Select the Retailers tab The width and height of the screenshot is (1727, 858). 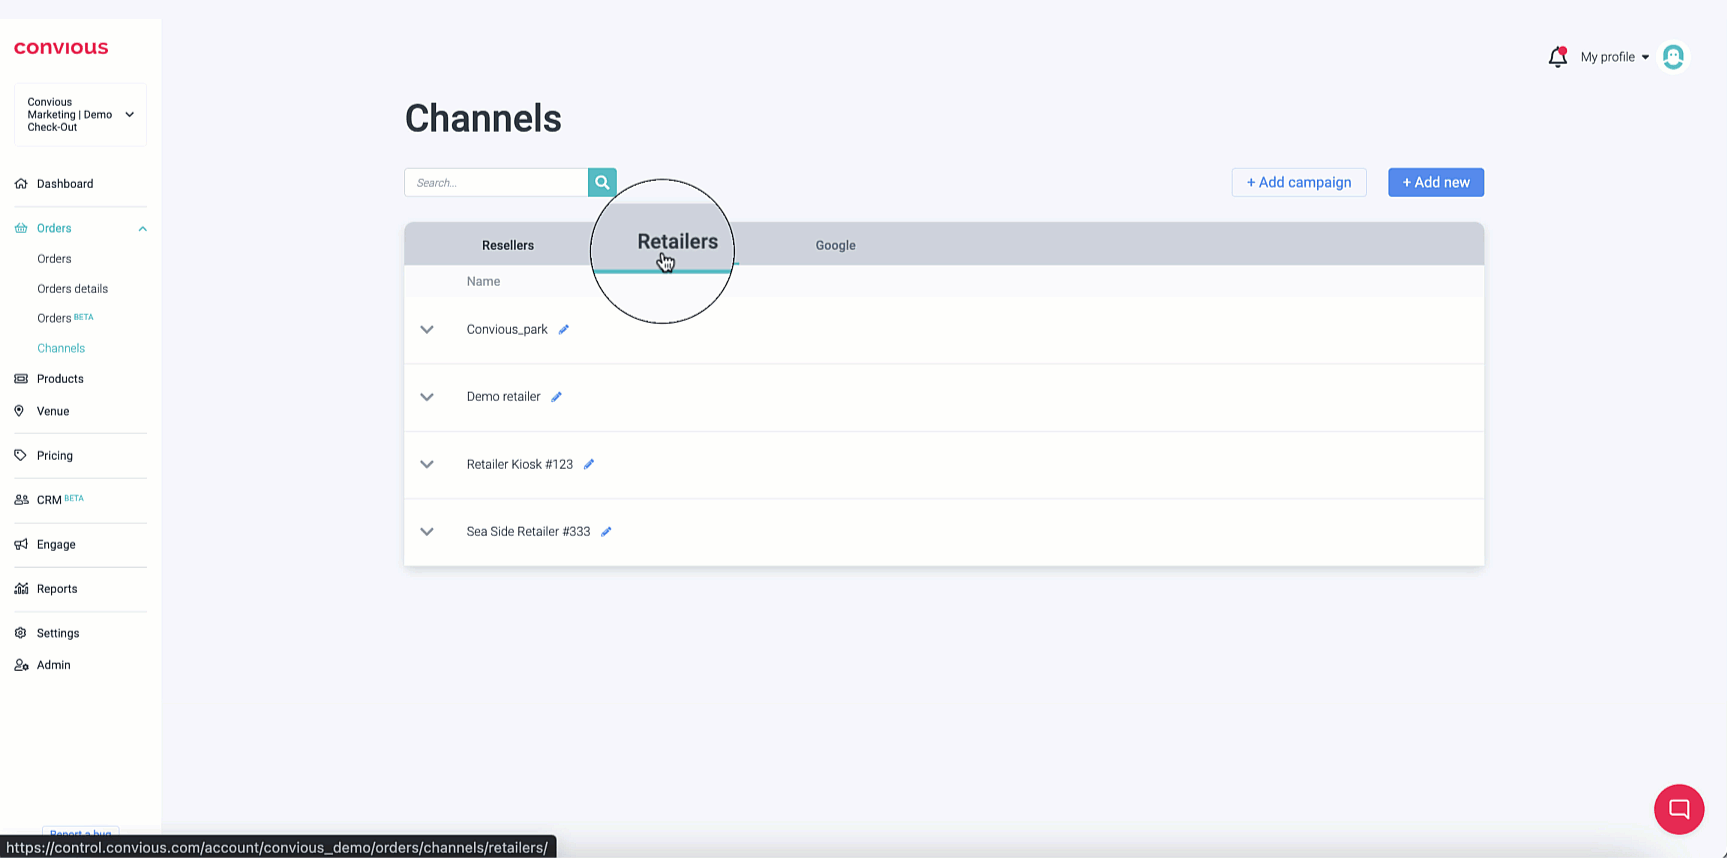(x=677, y=242)
